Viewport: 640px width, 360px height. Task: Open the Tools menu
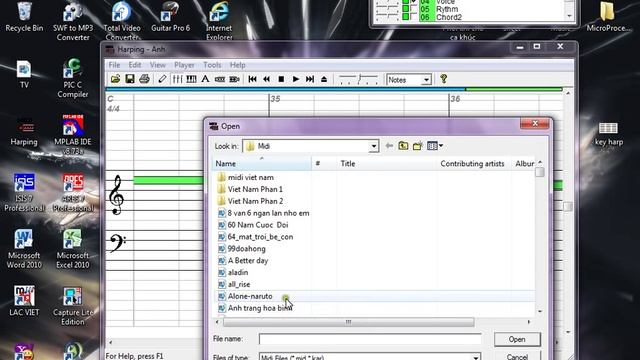pyautogui.click(x=212, y=65)
